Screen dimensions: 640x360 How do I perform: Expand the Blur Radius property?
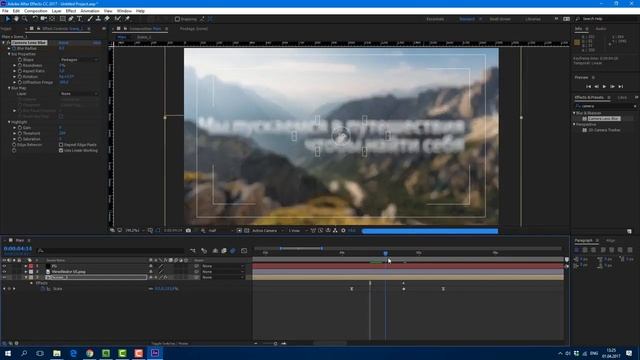[x=9, y=48]
